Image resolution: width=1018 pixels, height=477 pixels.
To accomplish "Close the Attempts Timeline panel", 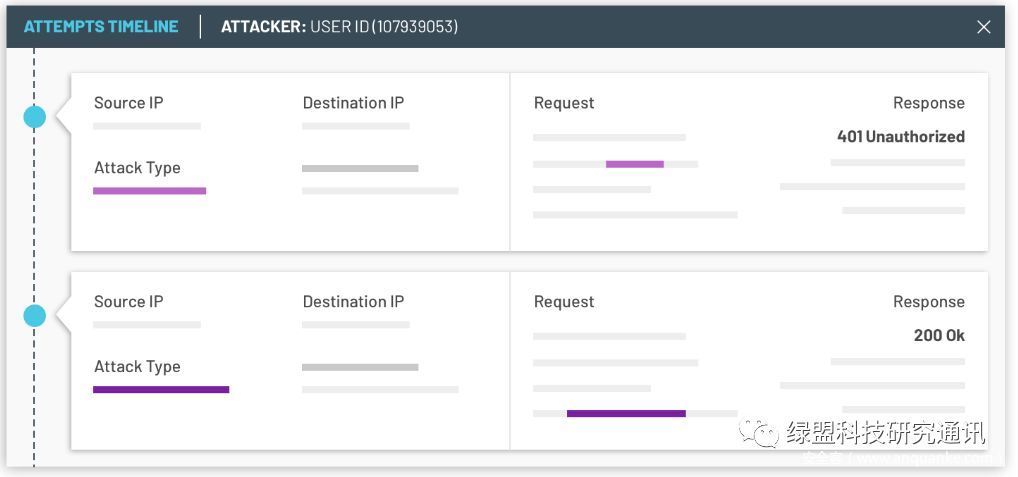I will (983, 27).
